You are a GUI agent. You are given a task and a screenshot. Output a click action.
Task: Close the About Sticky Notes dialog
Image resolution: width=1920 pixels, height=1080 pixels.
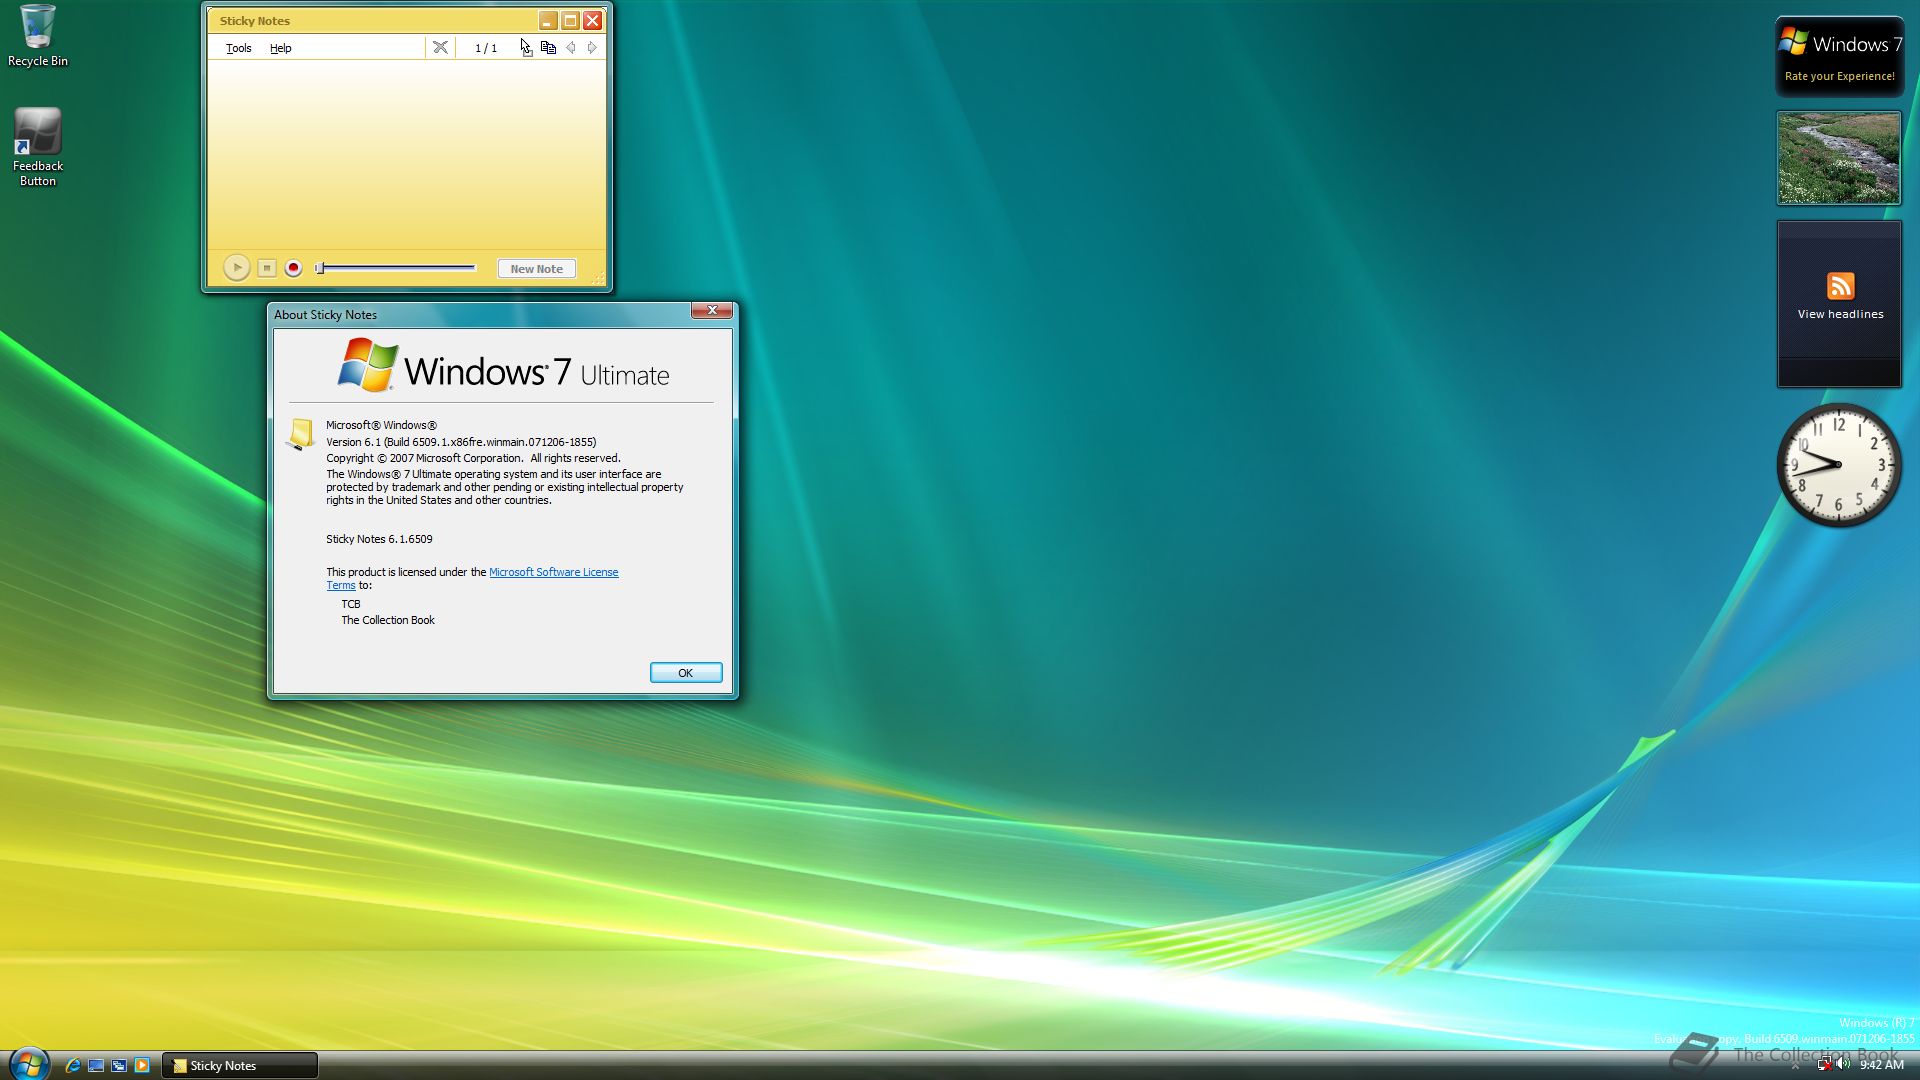click(x=712, y=310)
